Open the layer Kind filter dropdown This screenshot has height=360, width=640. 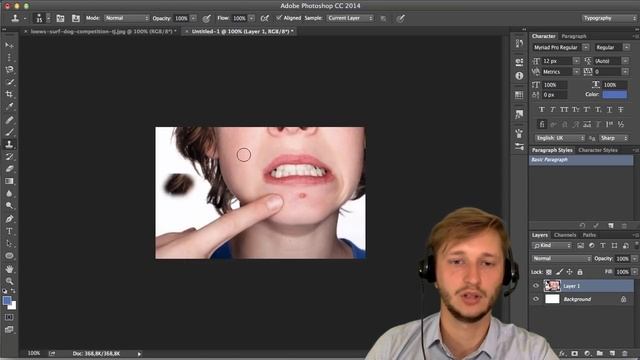coord(551,246)
